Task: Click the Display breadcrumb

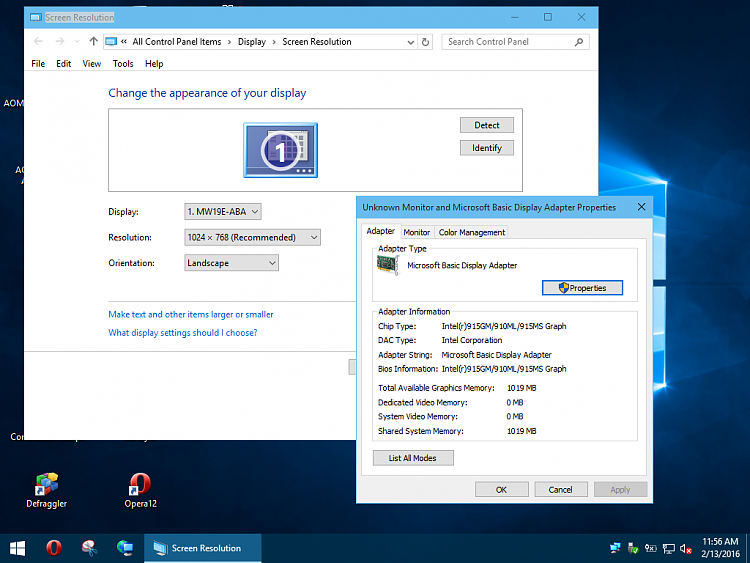Action: (x=252, y=42)
